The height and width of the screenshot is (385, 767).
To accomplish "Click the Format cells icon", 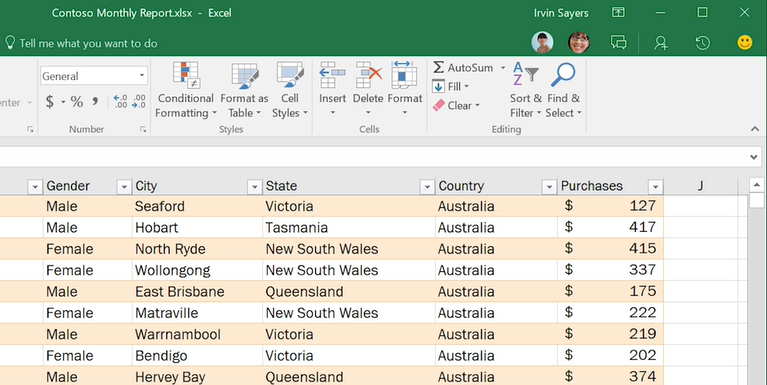I will point(404,75).
